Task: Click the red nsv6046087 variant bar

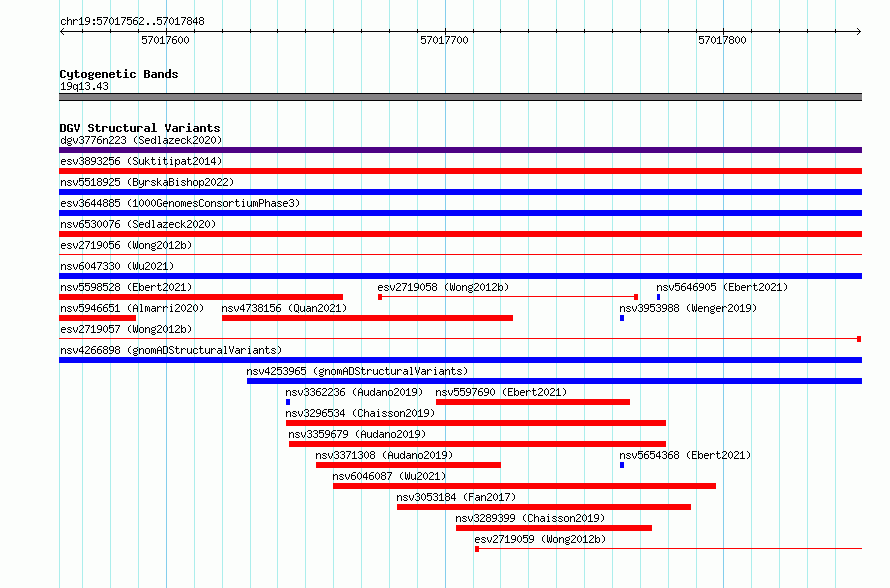Action: (x=524, y=486)
